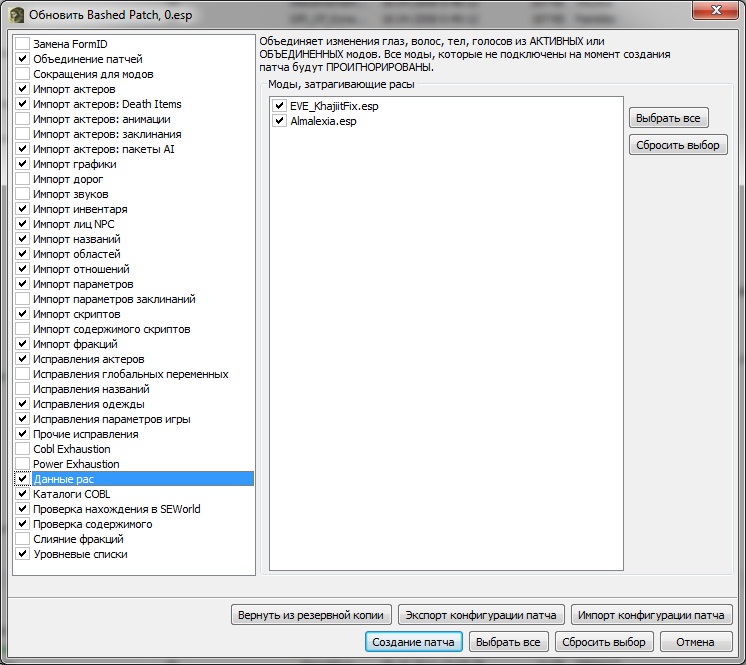Viewport: 746px width, 665px height.
Task: Check Импорт содержимого скриптов
Action: click(x=22, y=329)
